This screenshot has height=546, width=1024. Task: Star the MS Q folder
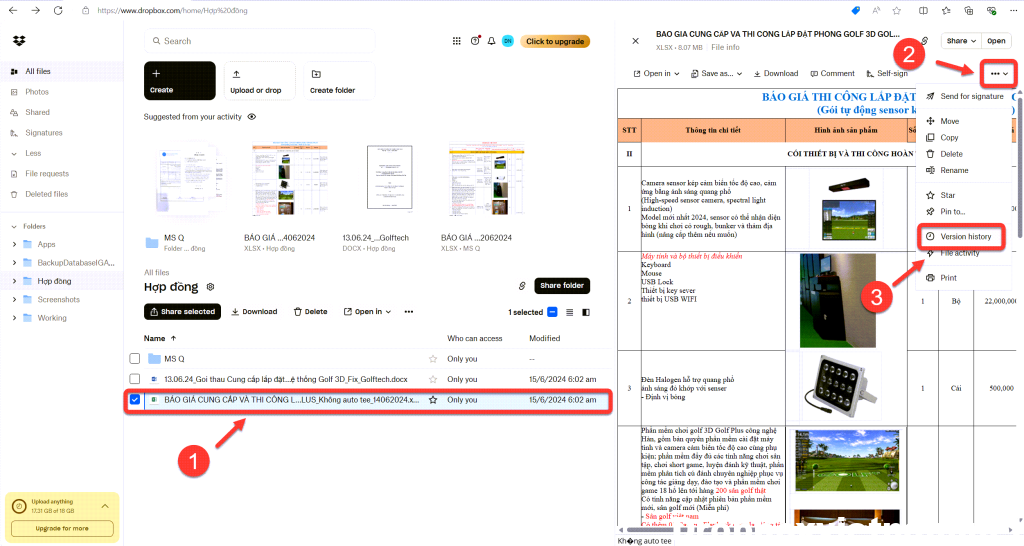click(433, 359)
